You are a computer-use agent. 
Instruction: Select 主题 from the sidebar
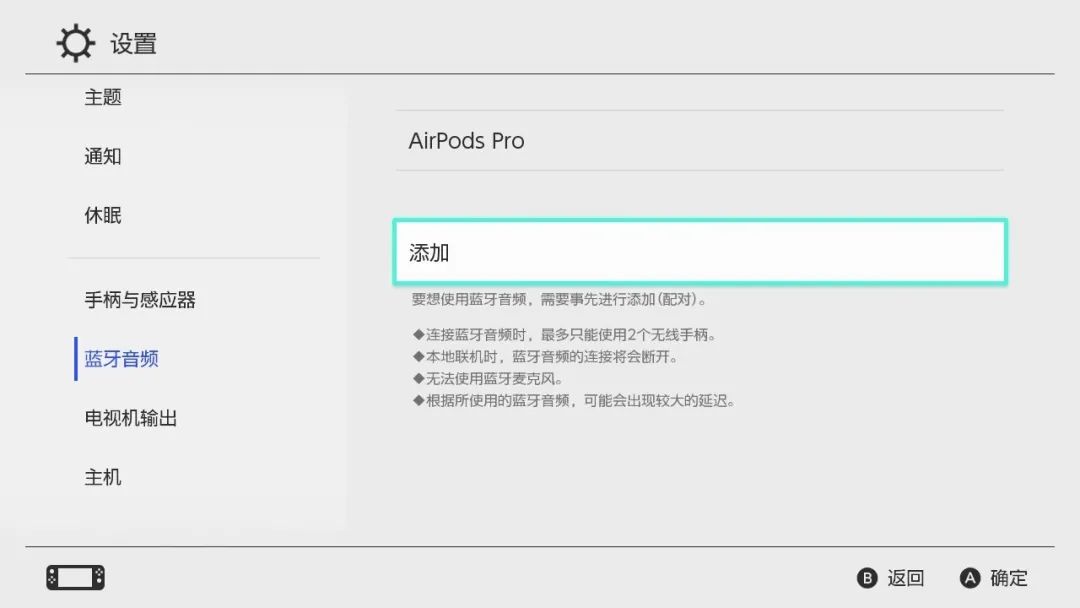pos(102,97)
